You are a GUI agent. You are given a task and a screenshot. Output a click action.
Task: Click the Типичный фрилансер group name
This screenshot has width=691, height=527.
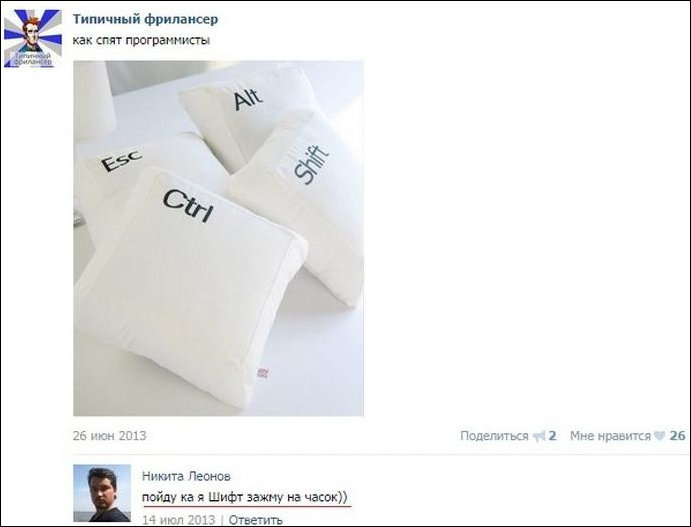[145, 19]
